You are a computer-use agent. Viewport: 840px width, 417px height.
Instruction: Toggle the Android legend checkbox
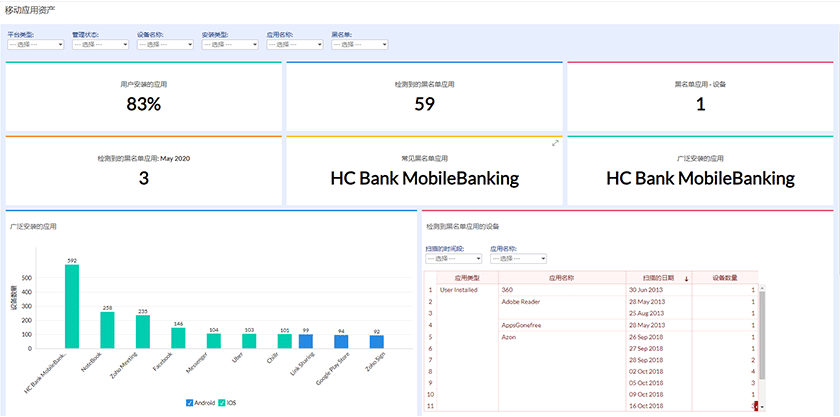point(189,403)
